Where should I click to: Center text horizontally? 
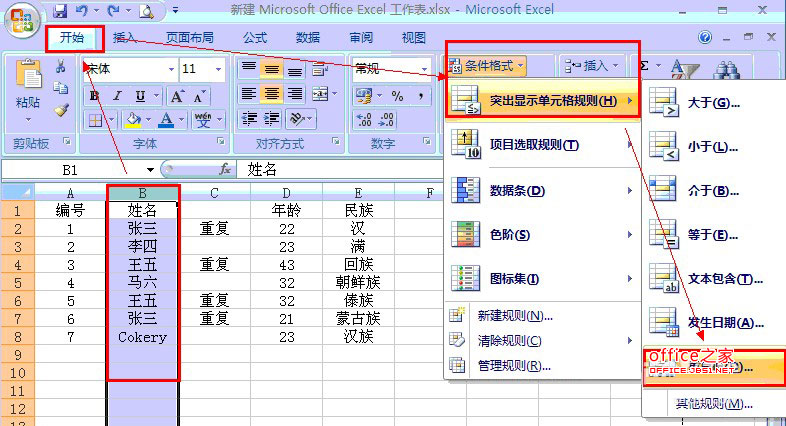[x=271, y=94]
